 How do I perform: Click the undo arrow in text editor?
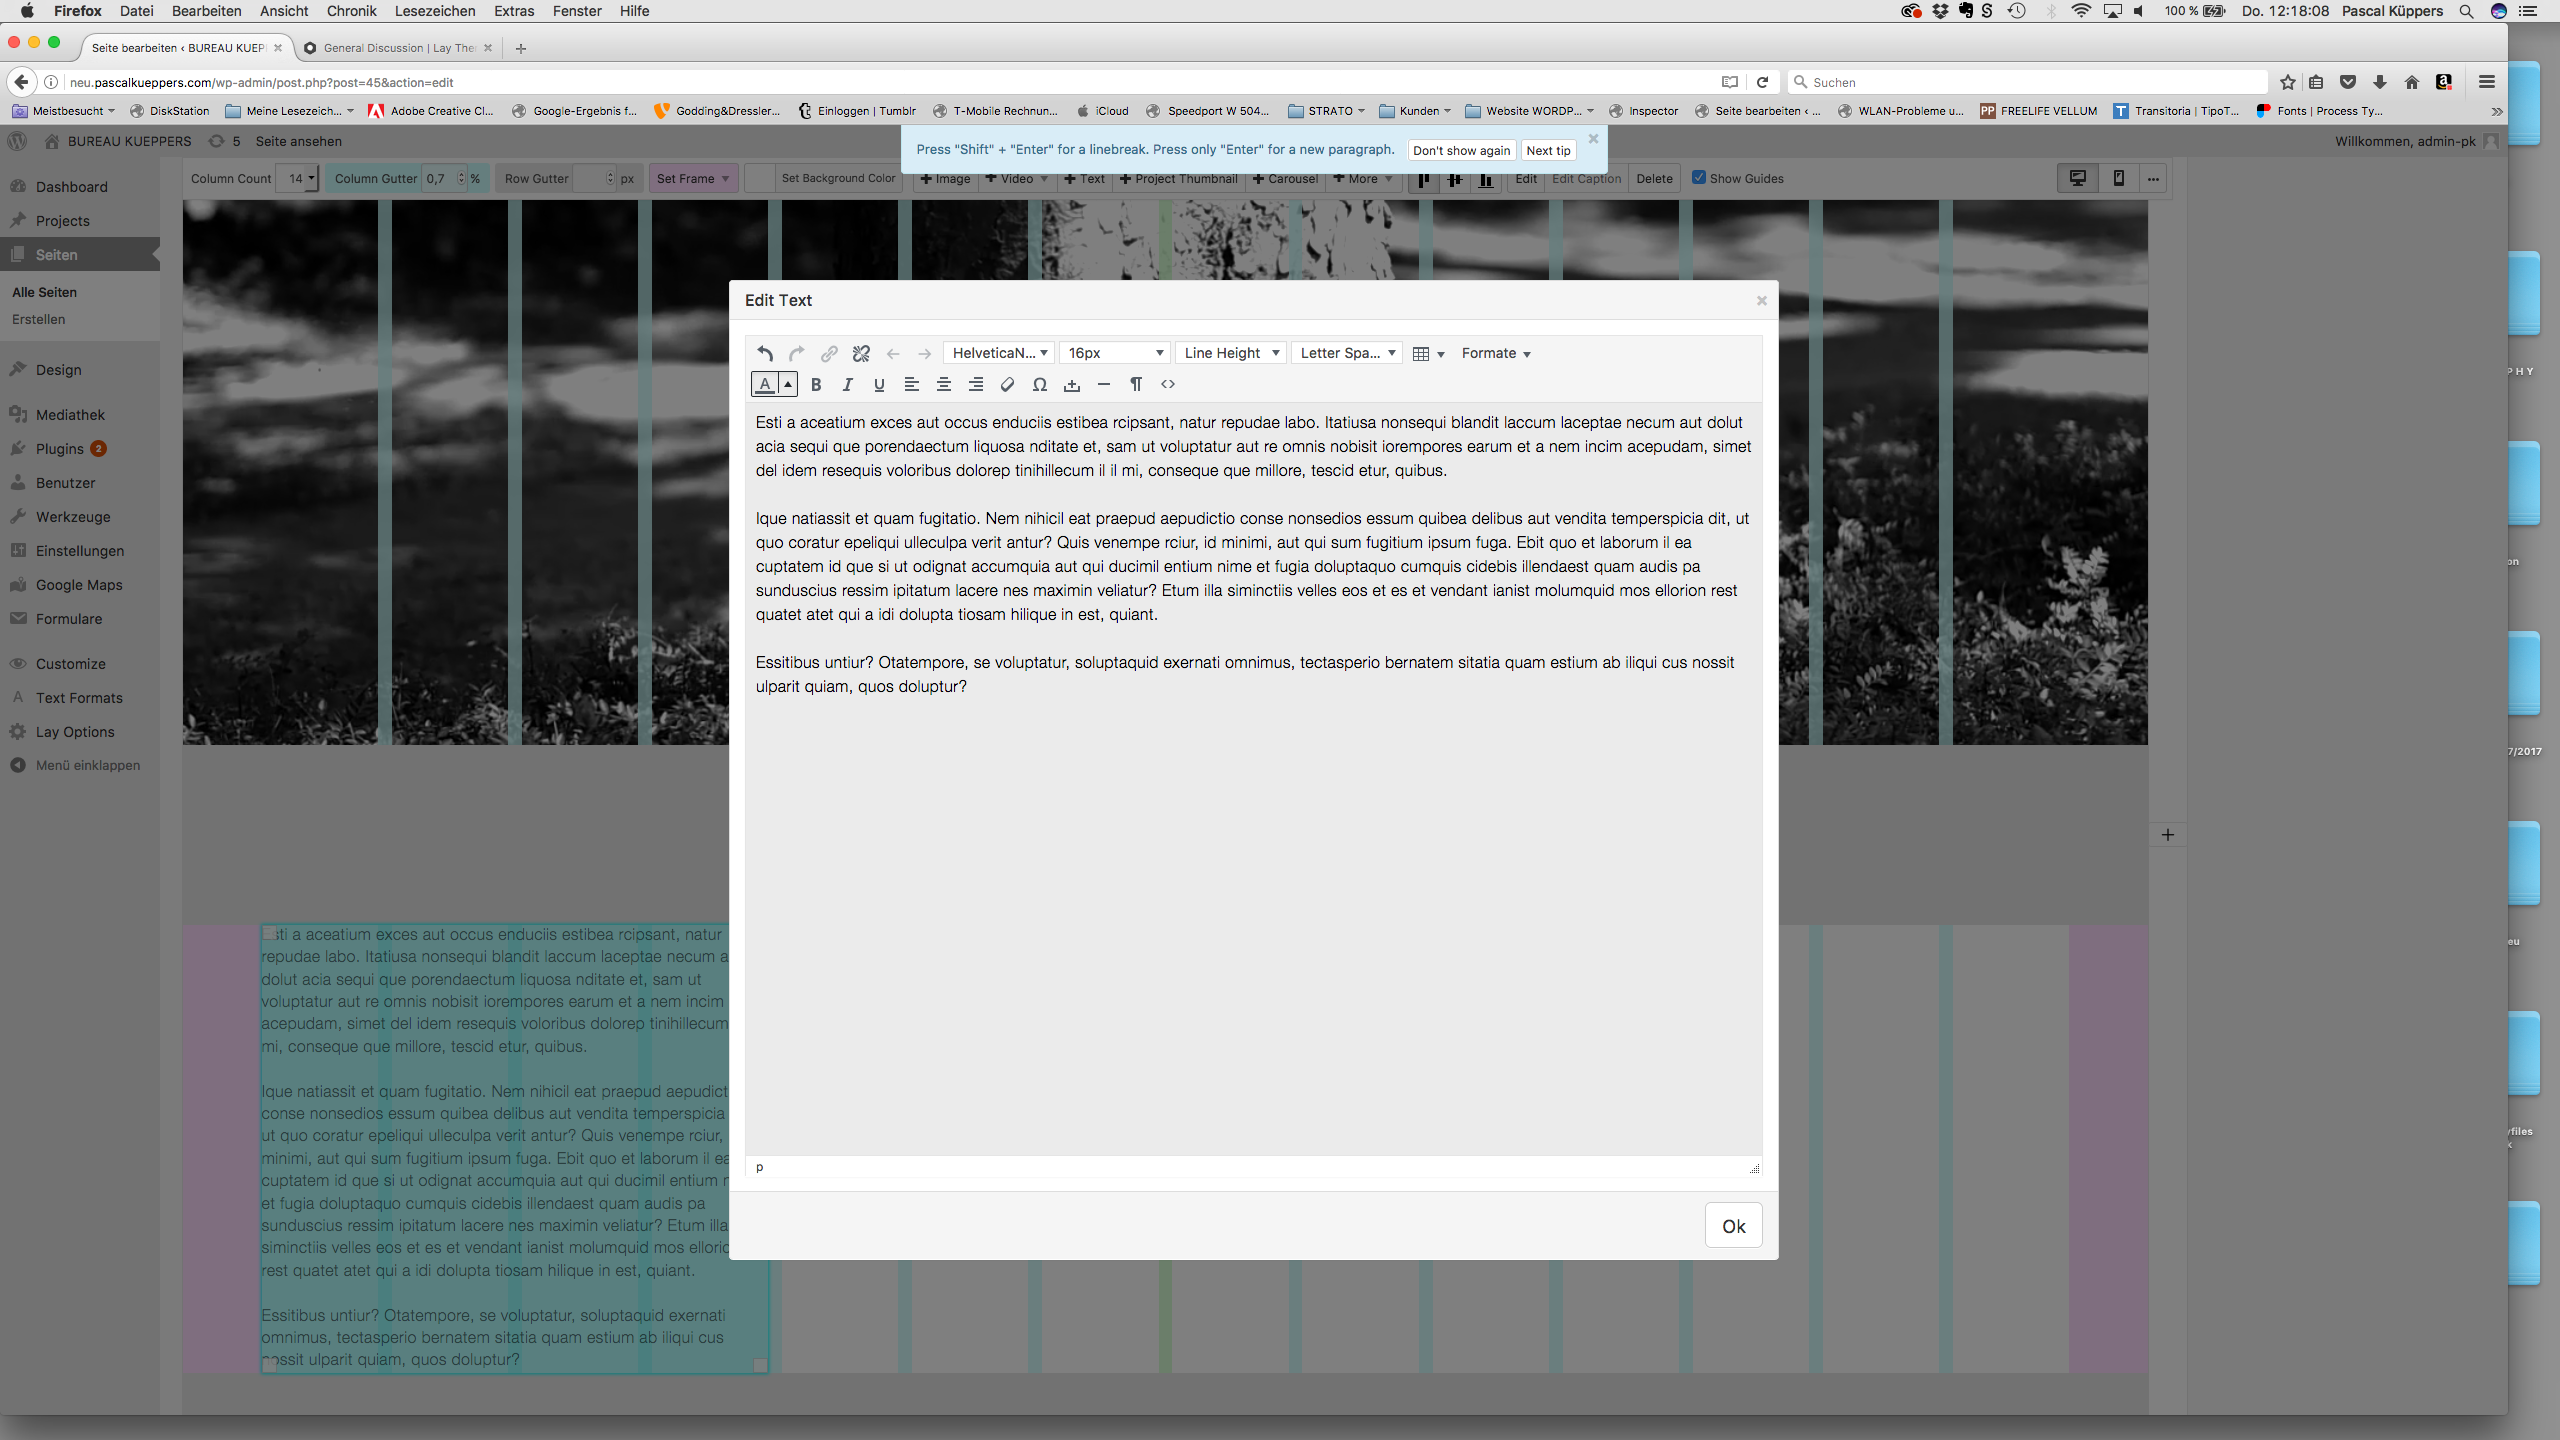pos(765,353)
